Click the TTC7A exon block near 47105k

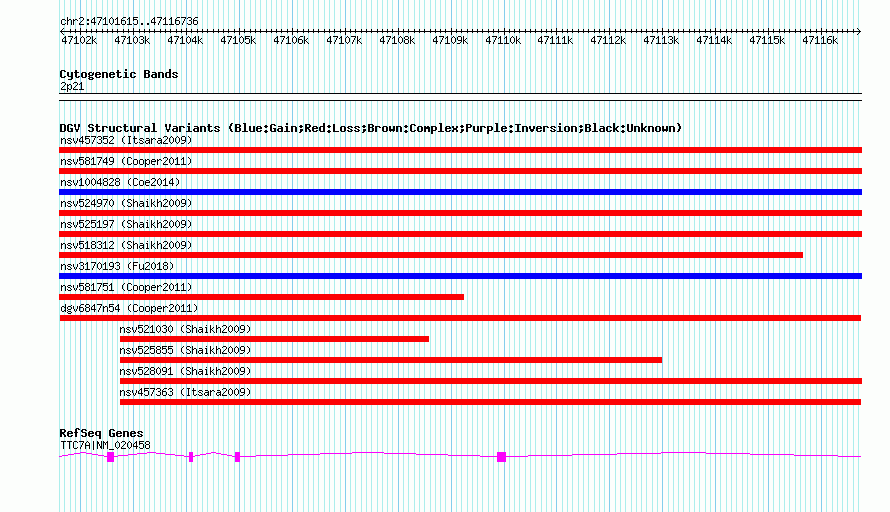[237, 457]
